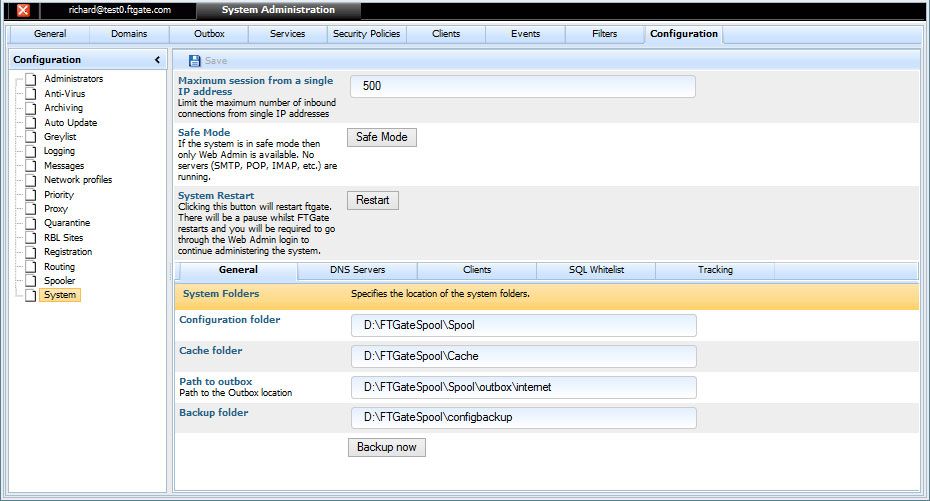Click the document icon beside Logging
930x501 pixels.
coord(31,151)
